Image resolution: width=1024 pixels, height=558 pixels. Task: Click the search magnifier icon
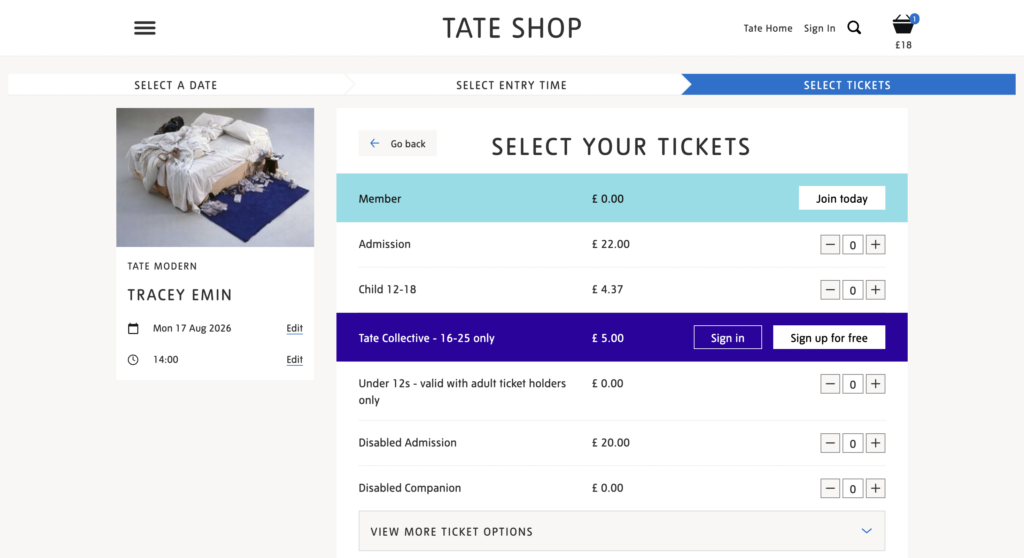click(x=854, y=27)
